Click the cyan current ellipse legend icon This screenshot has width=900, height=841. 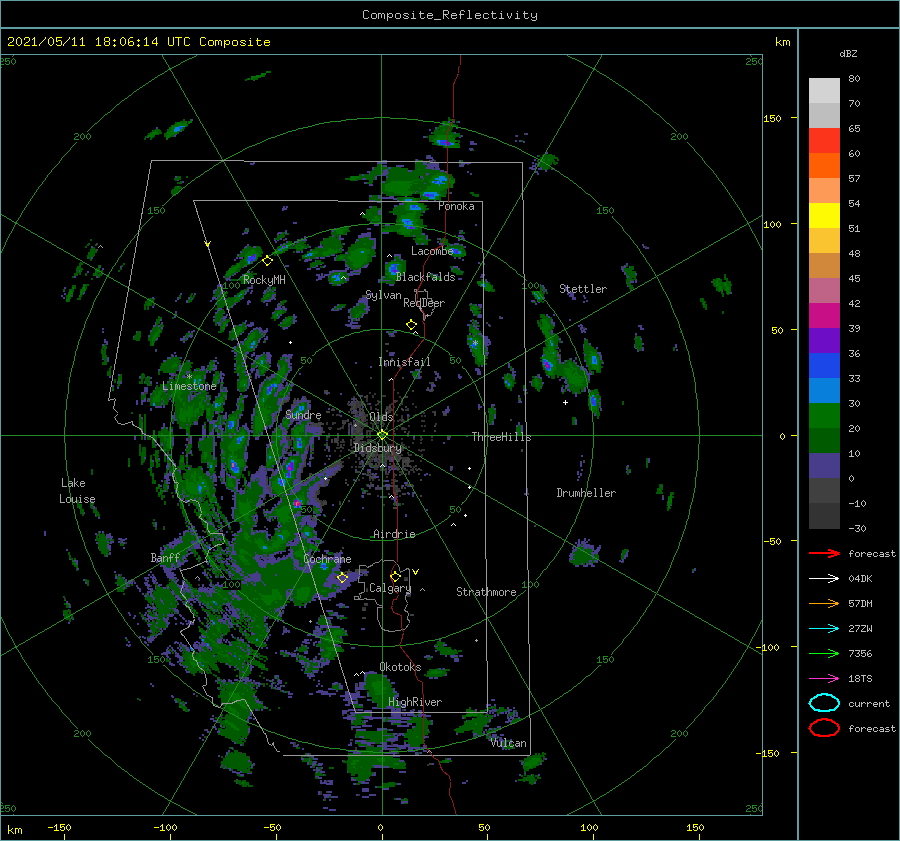click(x=824, y=703)
